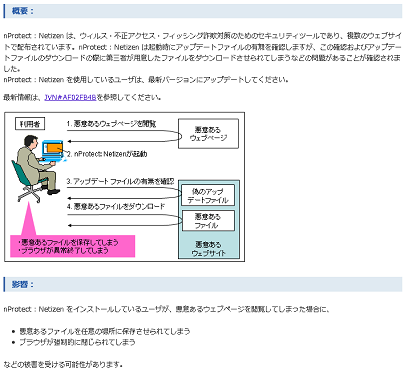Click the 利用者 label box
This screenshot has width=404, height=375.
[30, 124]
